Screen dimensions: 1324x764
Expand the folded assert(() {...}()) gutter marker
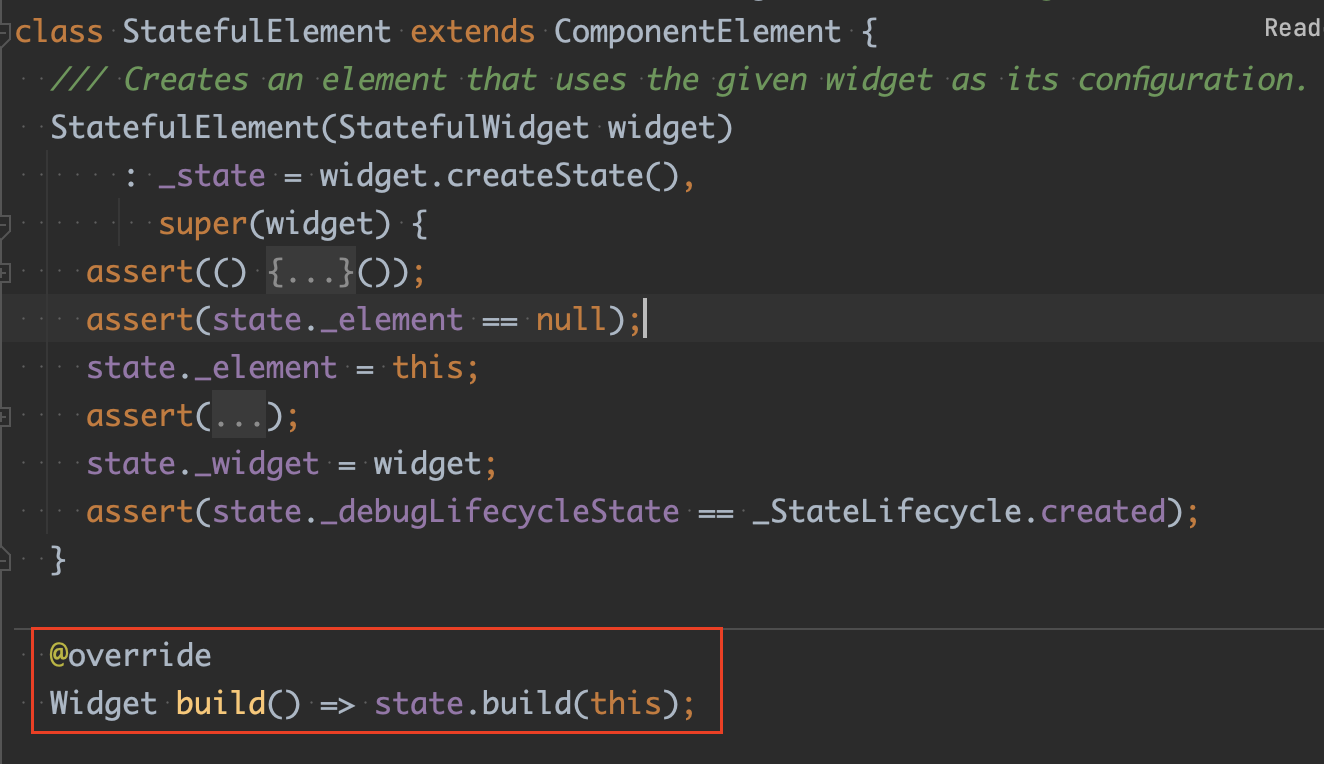[4, 272]
